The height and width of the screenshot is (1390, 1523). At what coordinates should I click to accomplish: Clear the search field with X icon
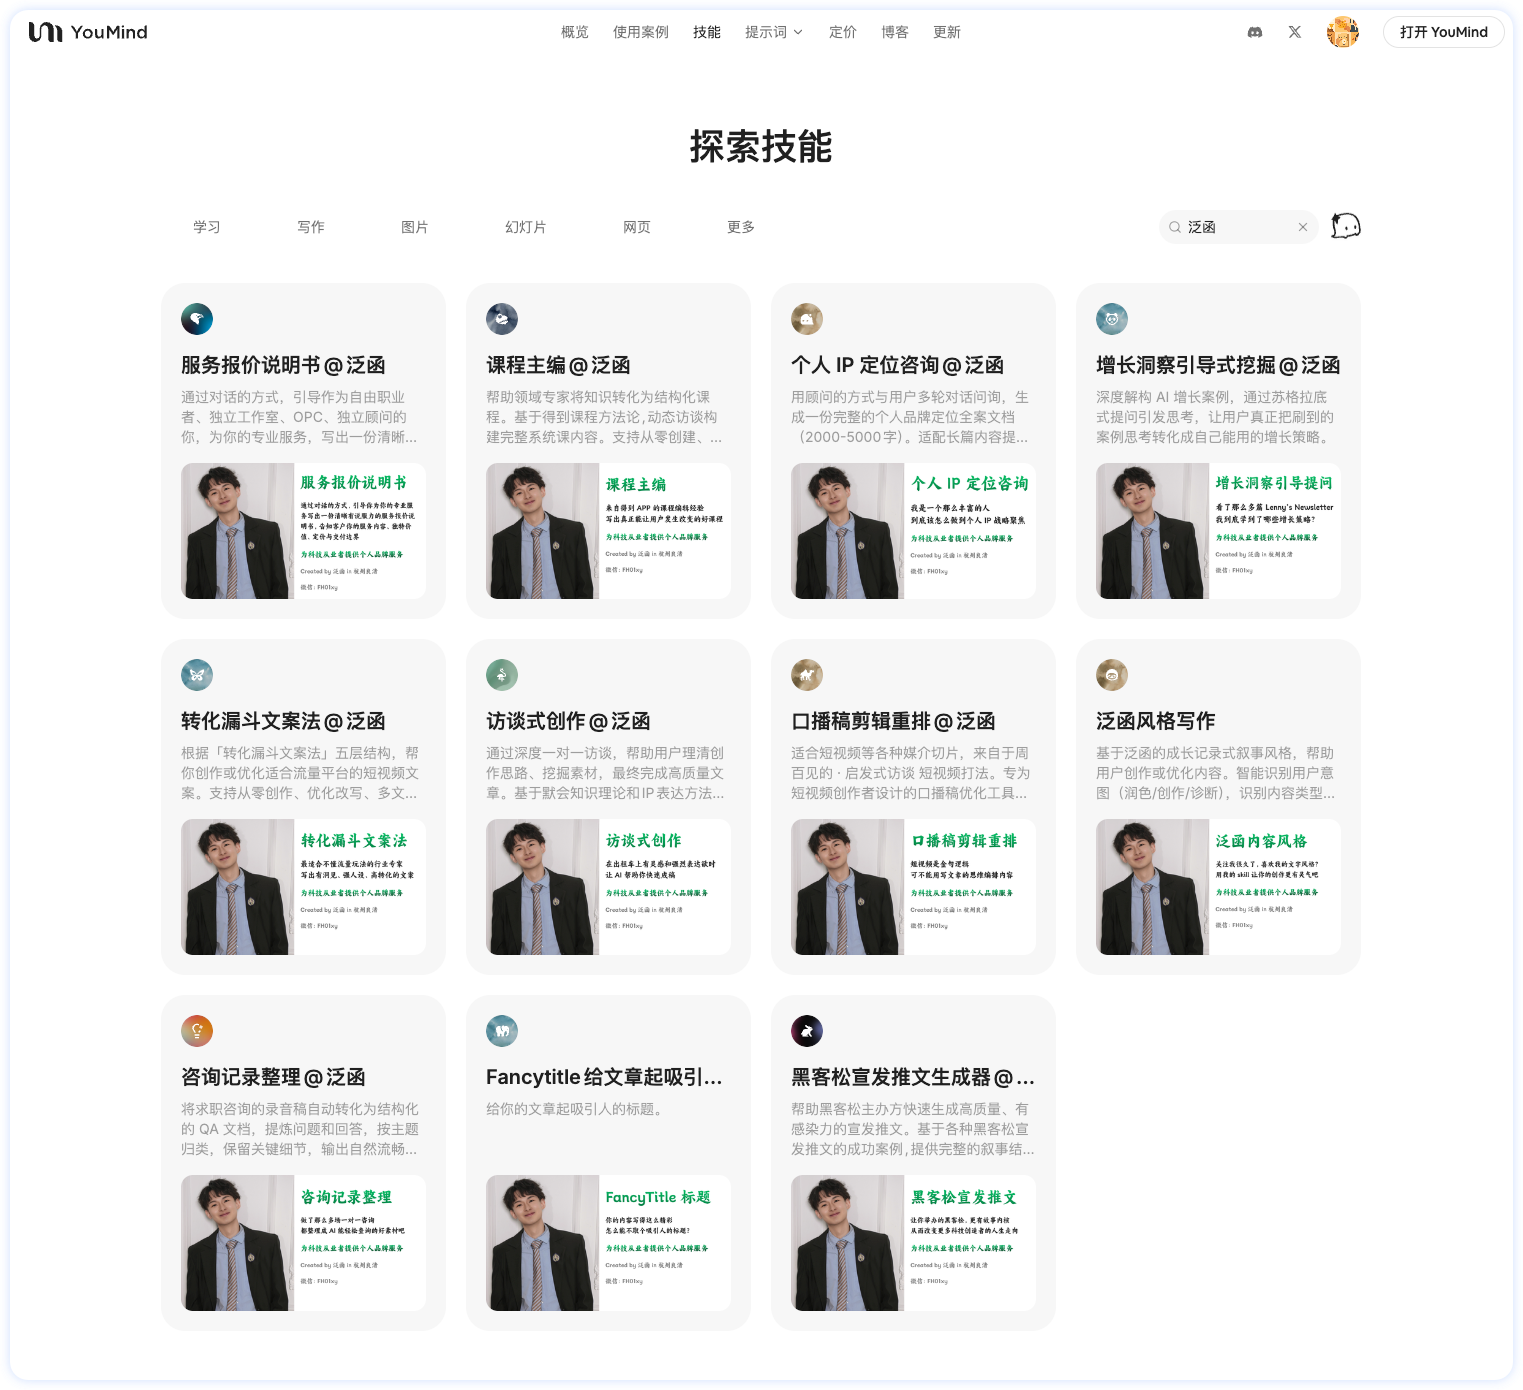(x=1303, y=227)
